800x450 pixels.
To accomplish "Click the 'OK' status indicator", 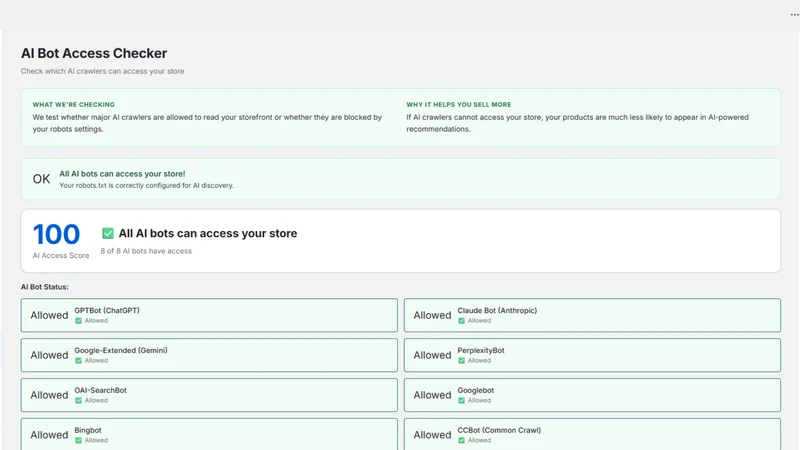I will point(41,179).
